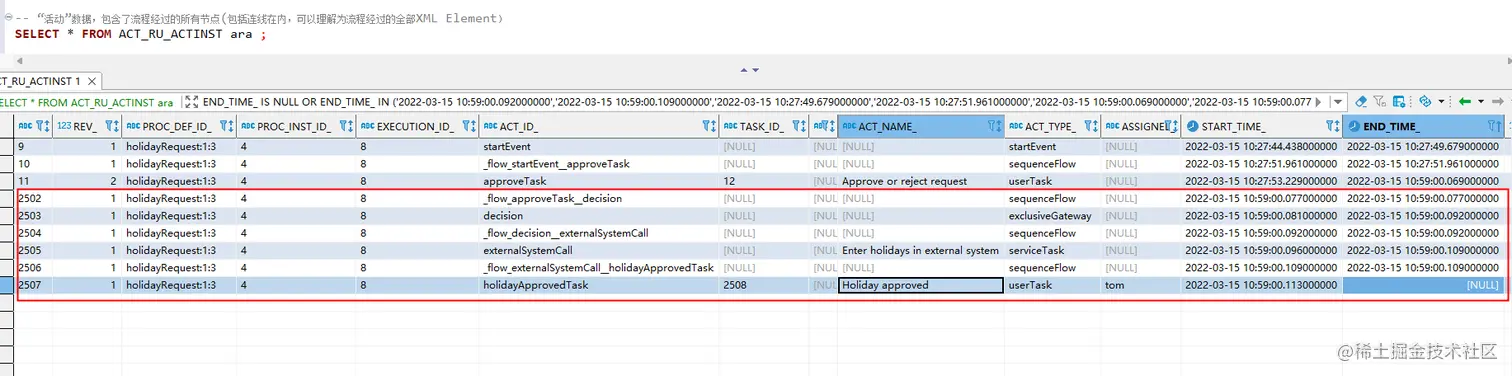The height and width of the screenshot is (376, 1512).
Task: Select cell Enter holidays in external system
Action: [x=921, y=250]
